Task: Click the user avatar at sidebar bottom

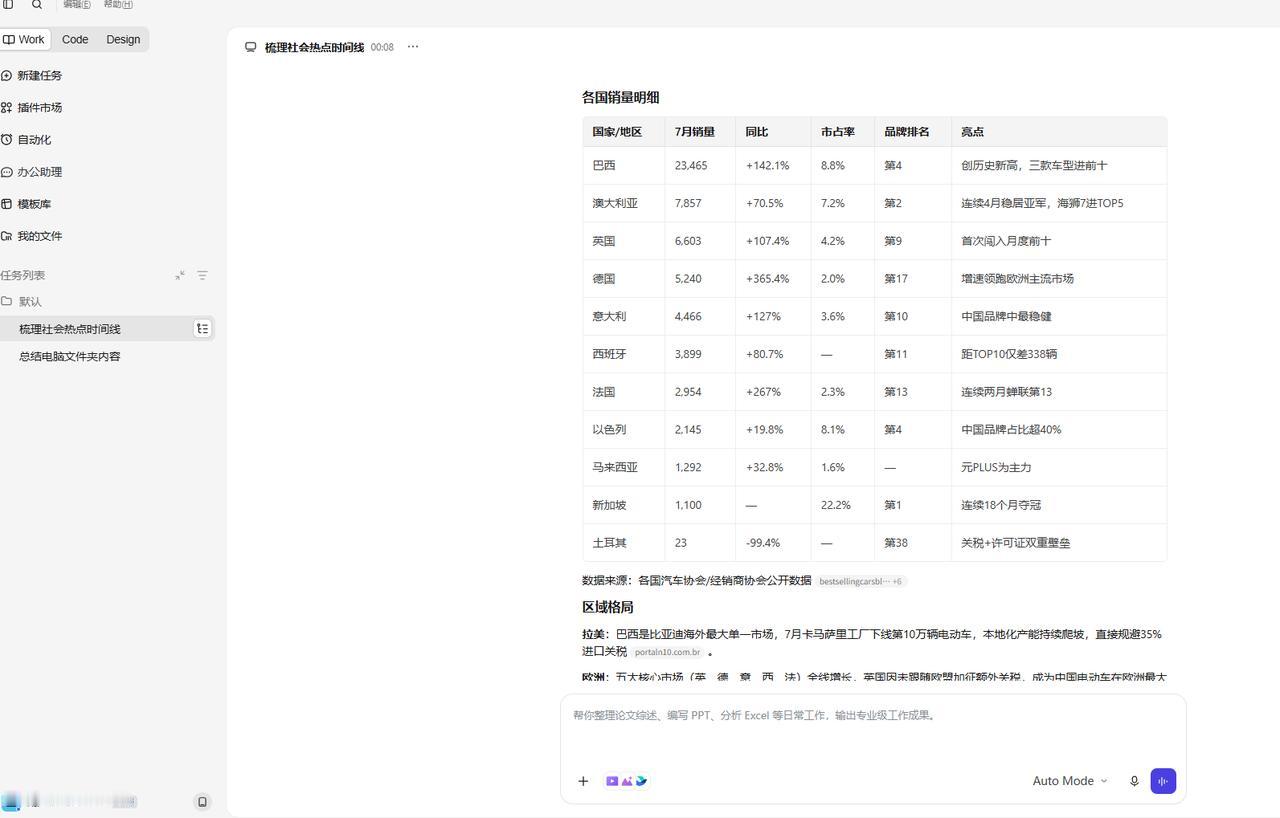Action: [x=10, y=801]
